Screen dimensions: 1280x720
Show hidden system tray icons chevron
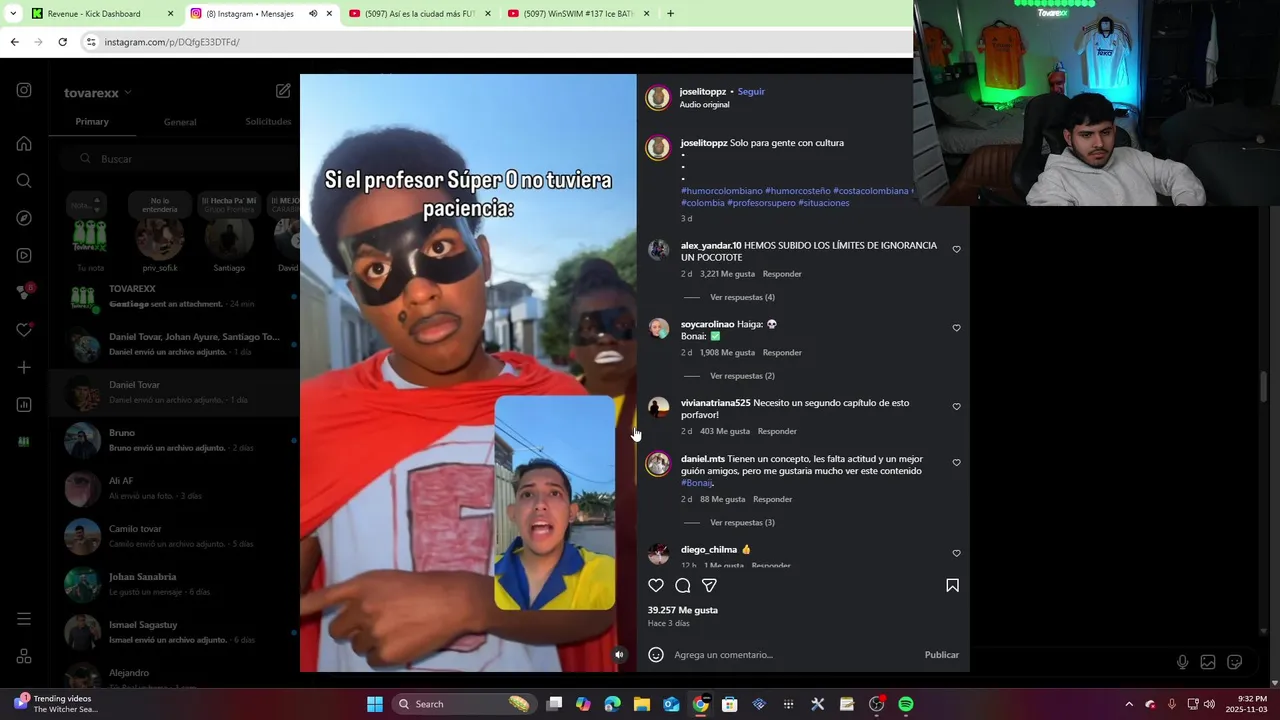[1129, 704]
